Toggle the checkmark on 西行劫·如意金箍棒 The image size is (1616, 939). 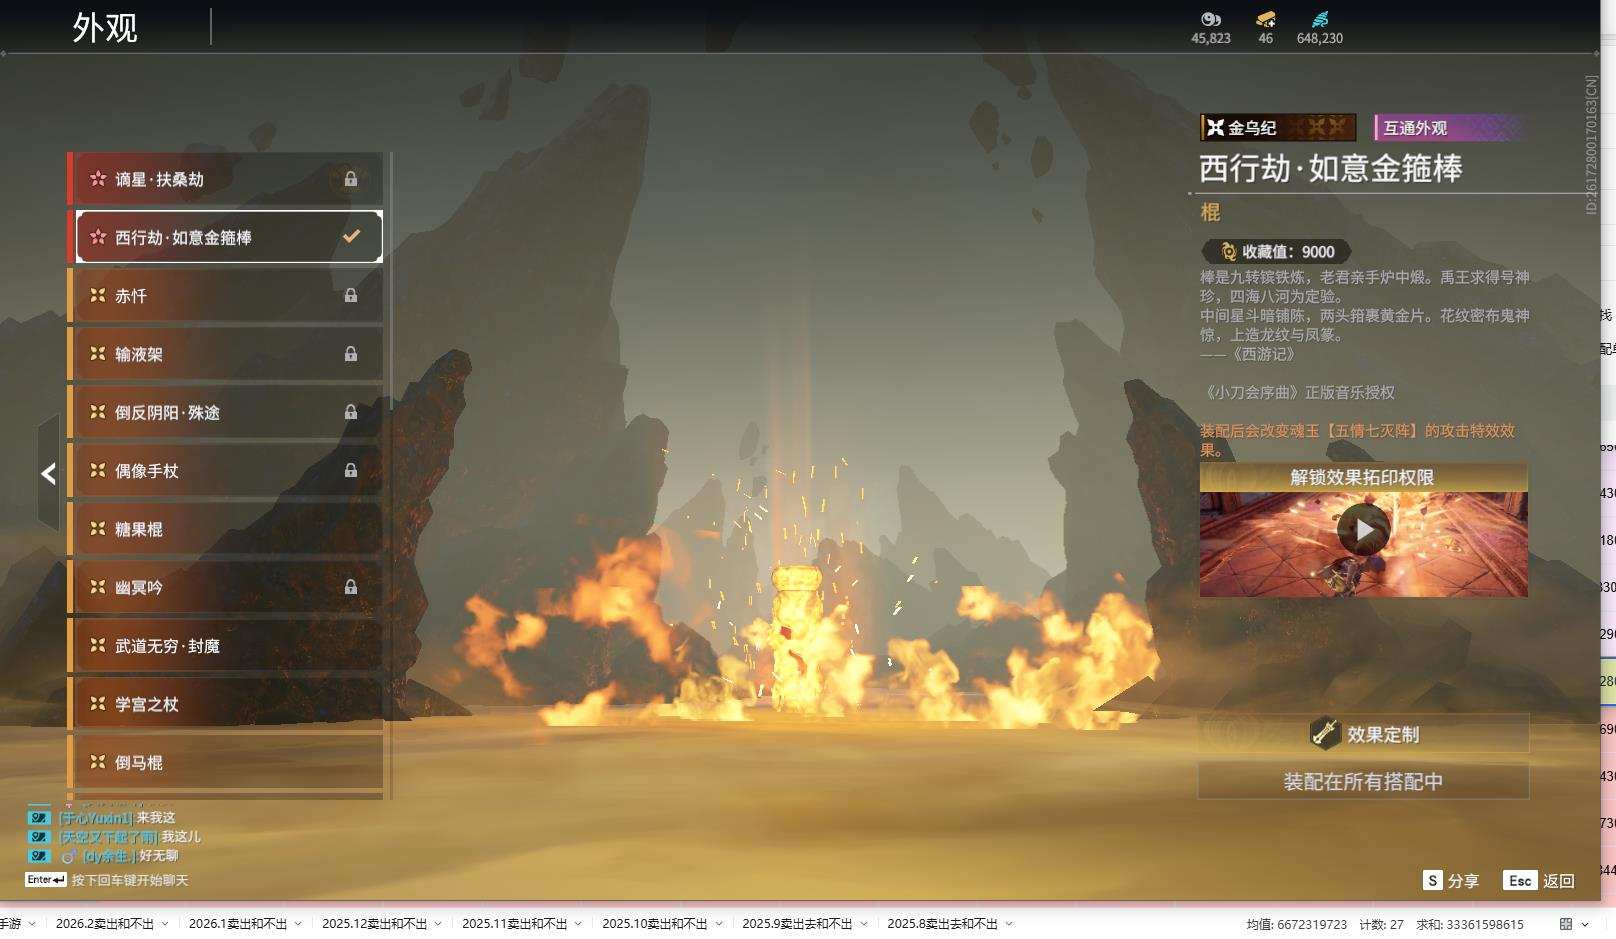(351, 237)
